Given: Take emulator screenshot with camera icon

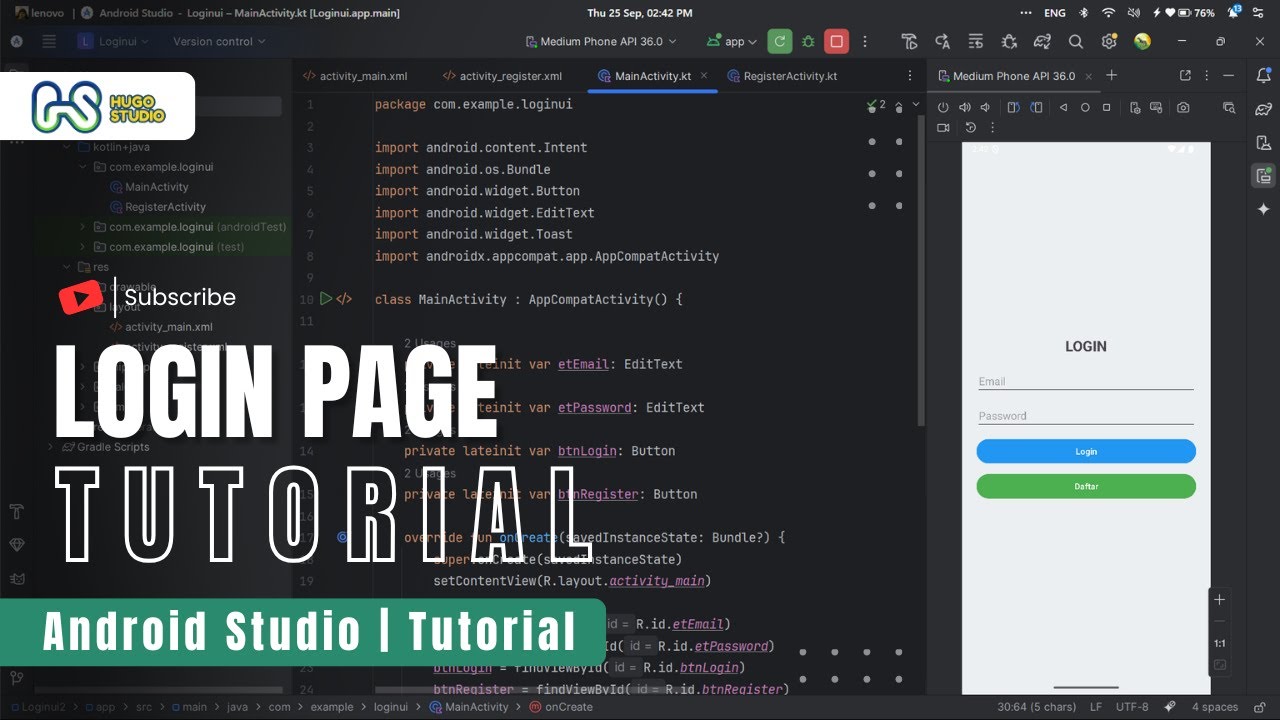Looking at the screenshot, I should 1183,107.
